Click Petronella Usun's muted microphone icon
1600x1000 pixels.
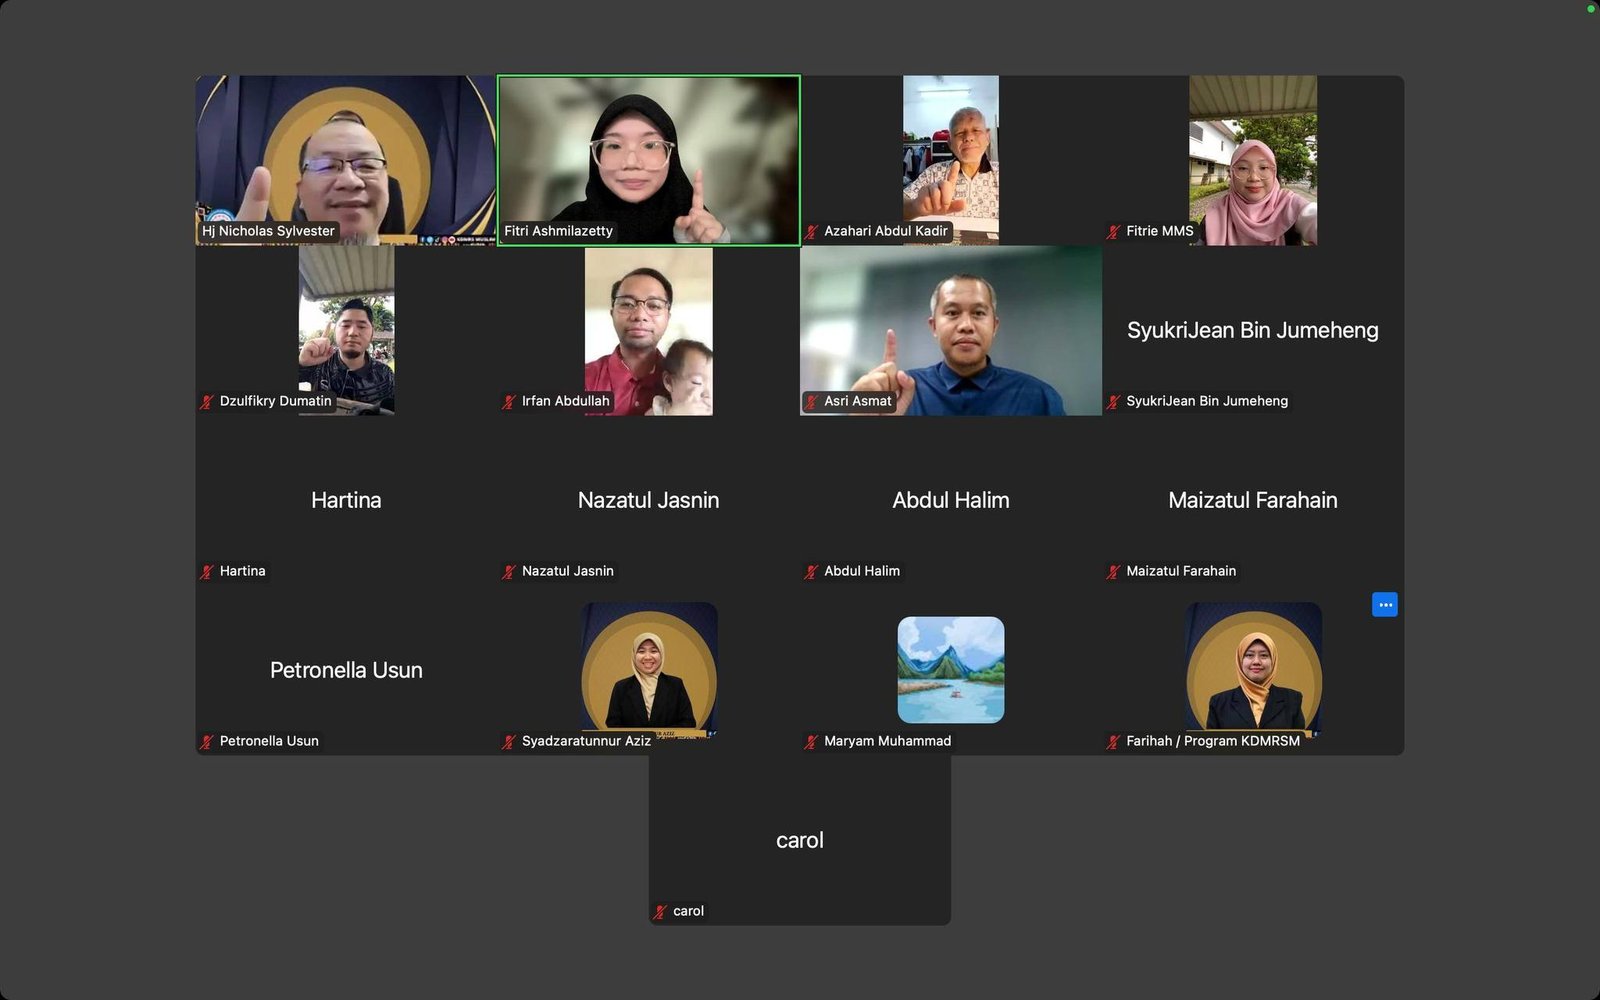[x=207, y=742]
